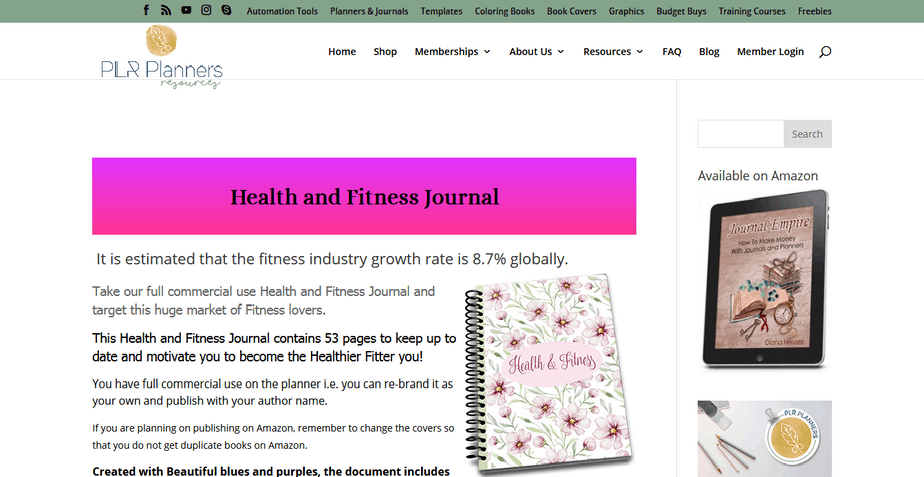The width and height of the screenshot is (924, 477).
Task: Visit the YouTube channel icon
Action: click(x=186, y=10)
